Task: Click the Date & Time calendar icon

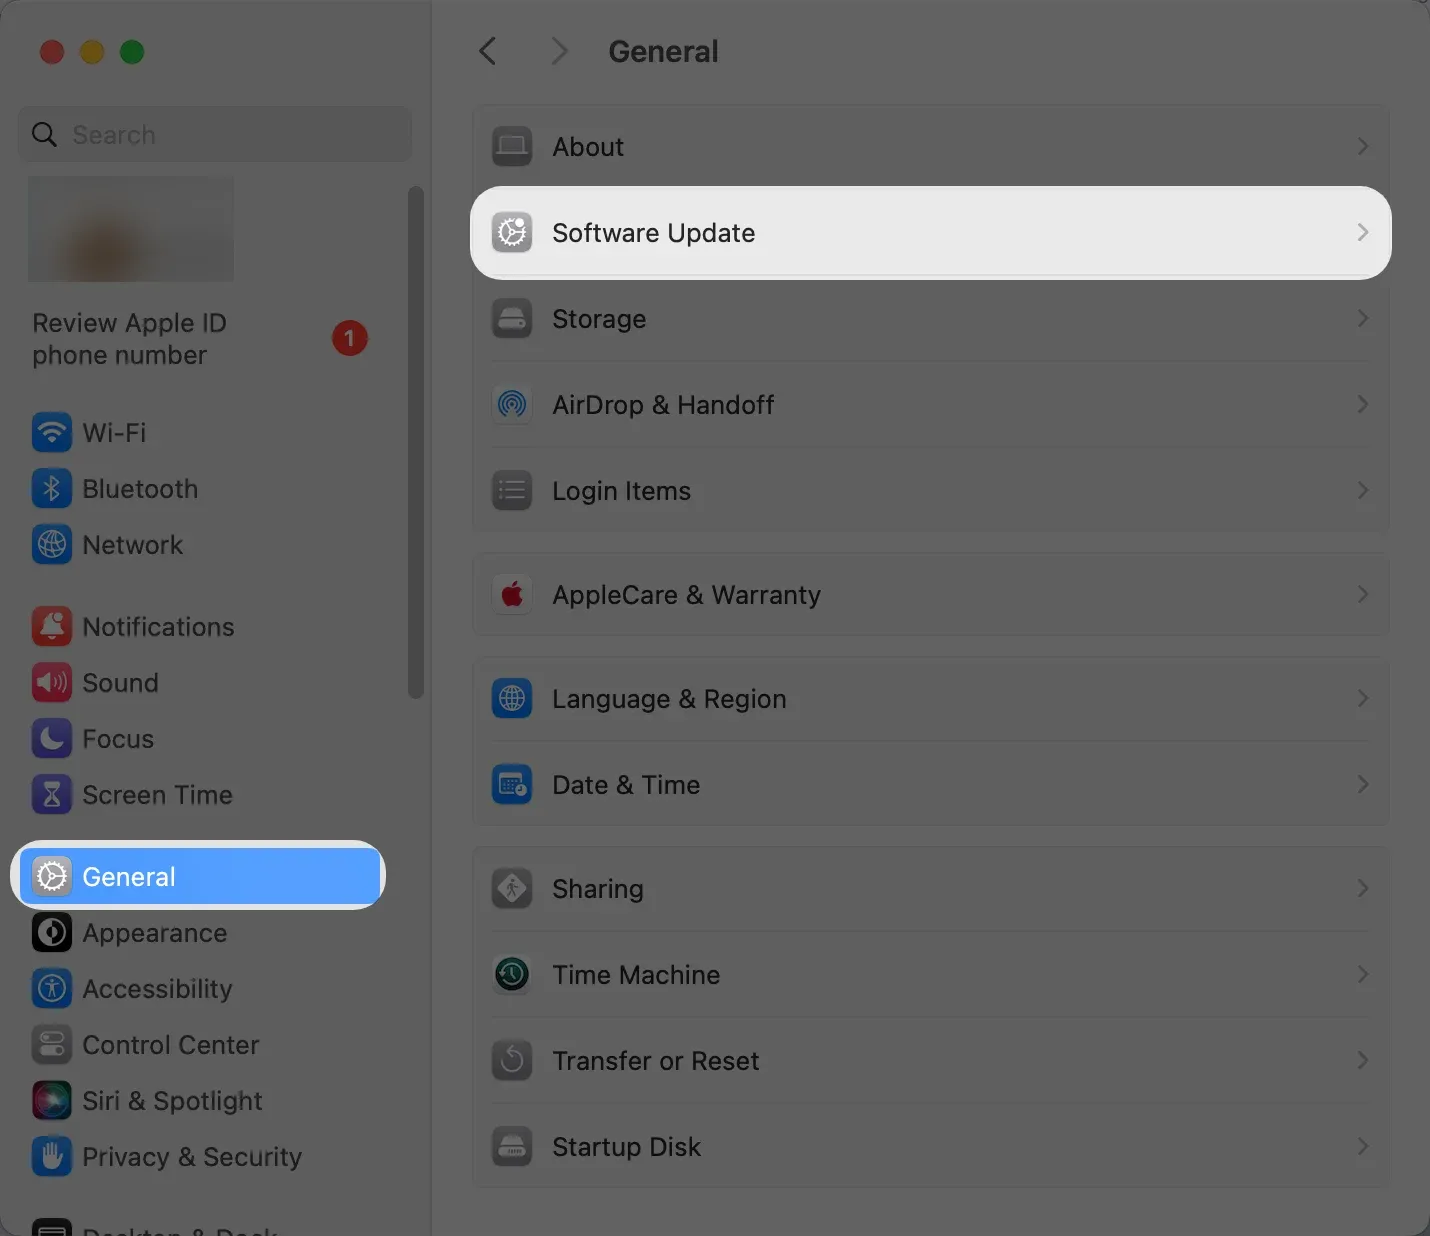Action: point(512,785)
